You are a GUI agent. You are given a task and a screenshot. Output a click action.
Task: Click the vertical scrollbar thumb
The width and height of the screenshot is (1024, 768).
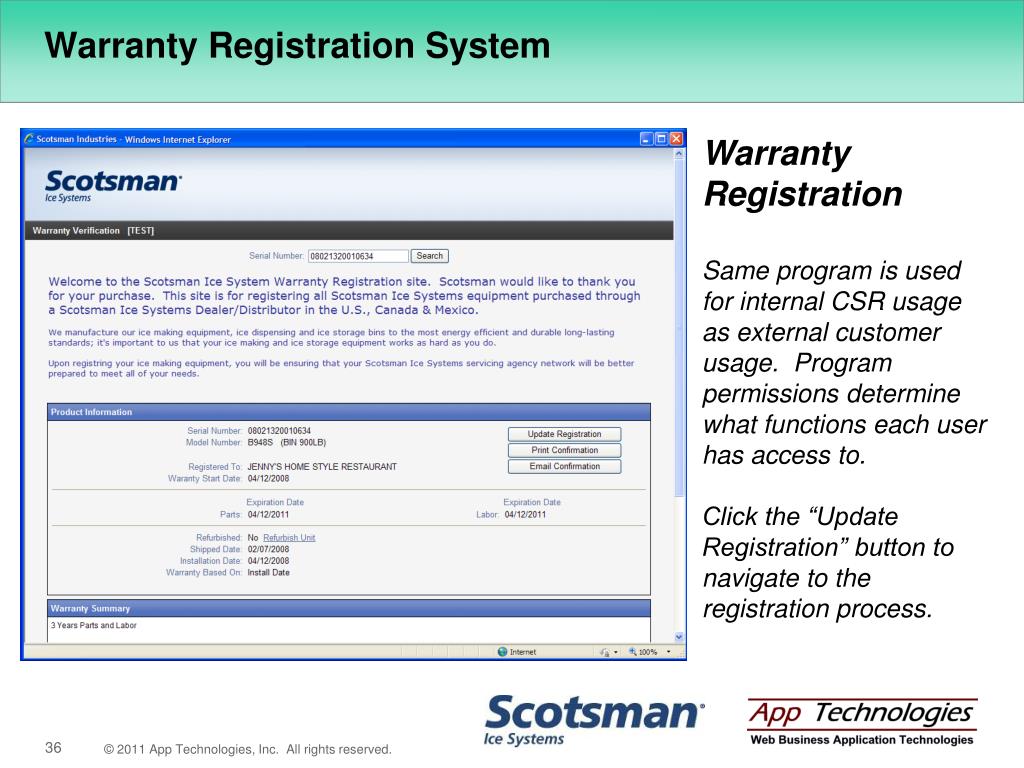point(679,327)
